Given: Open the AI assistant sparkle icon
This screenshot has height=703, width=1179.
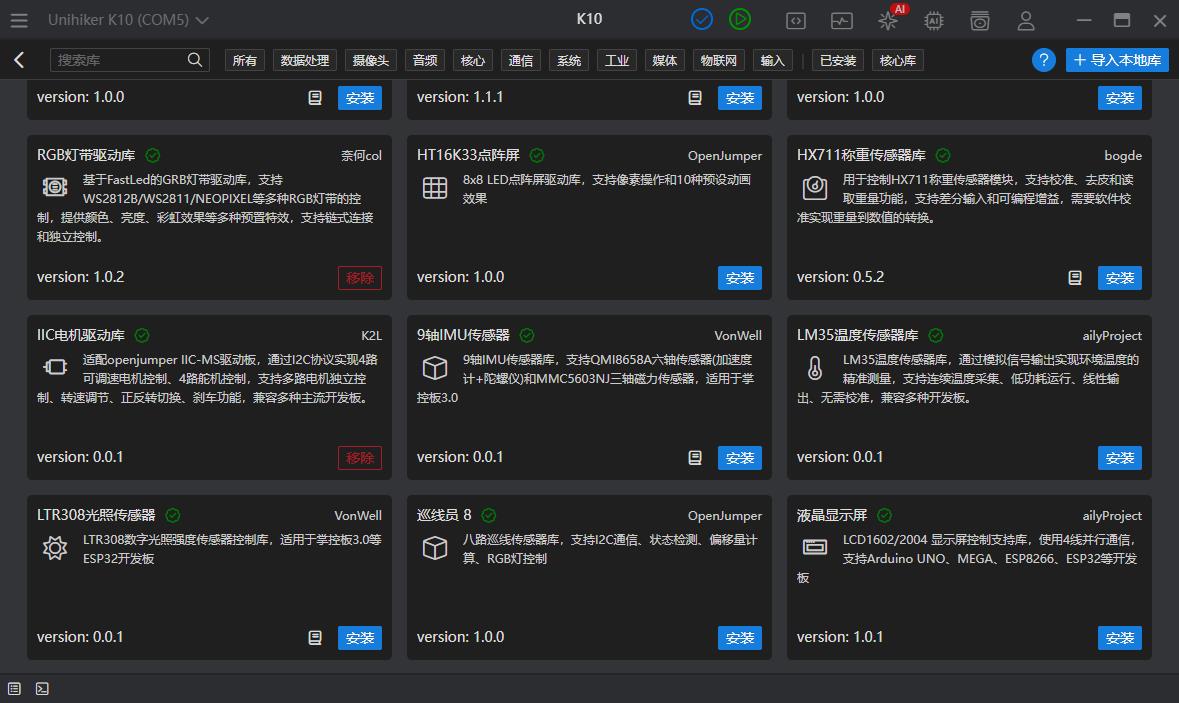Looking at the screenshot, I should 888,21.
